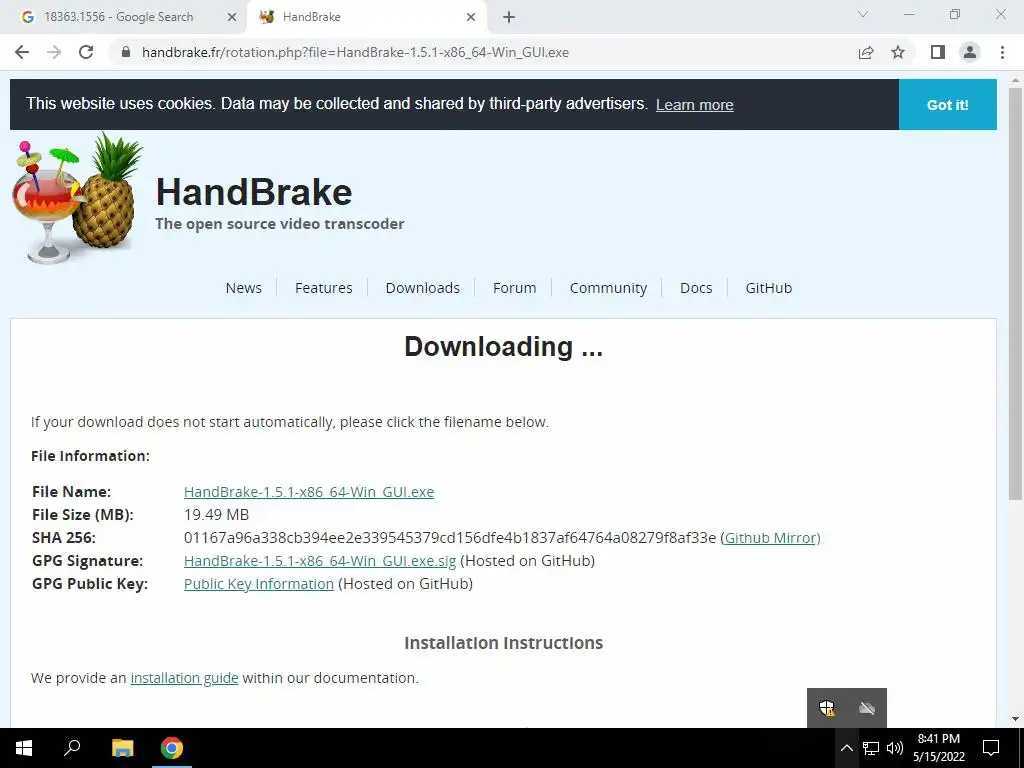Open the tab search chevron
Image resolution: width=1024 pixels, height=768 pixels.
[863, 14]
